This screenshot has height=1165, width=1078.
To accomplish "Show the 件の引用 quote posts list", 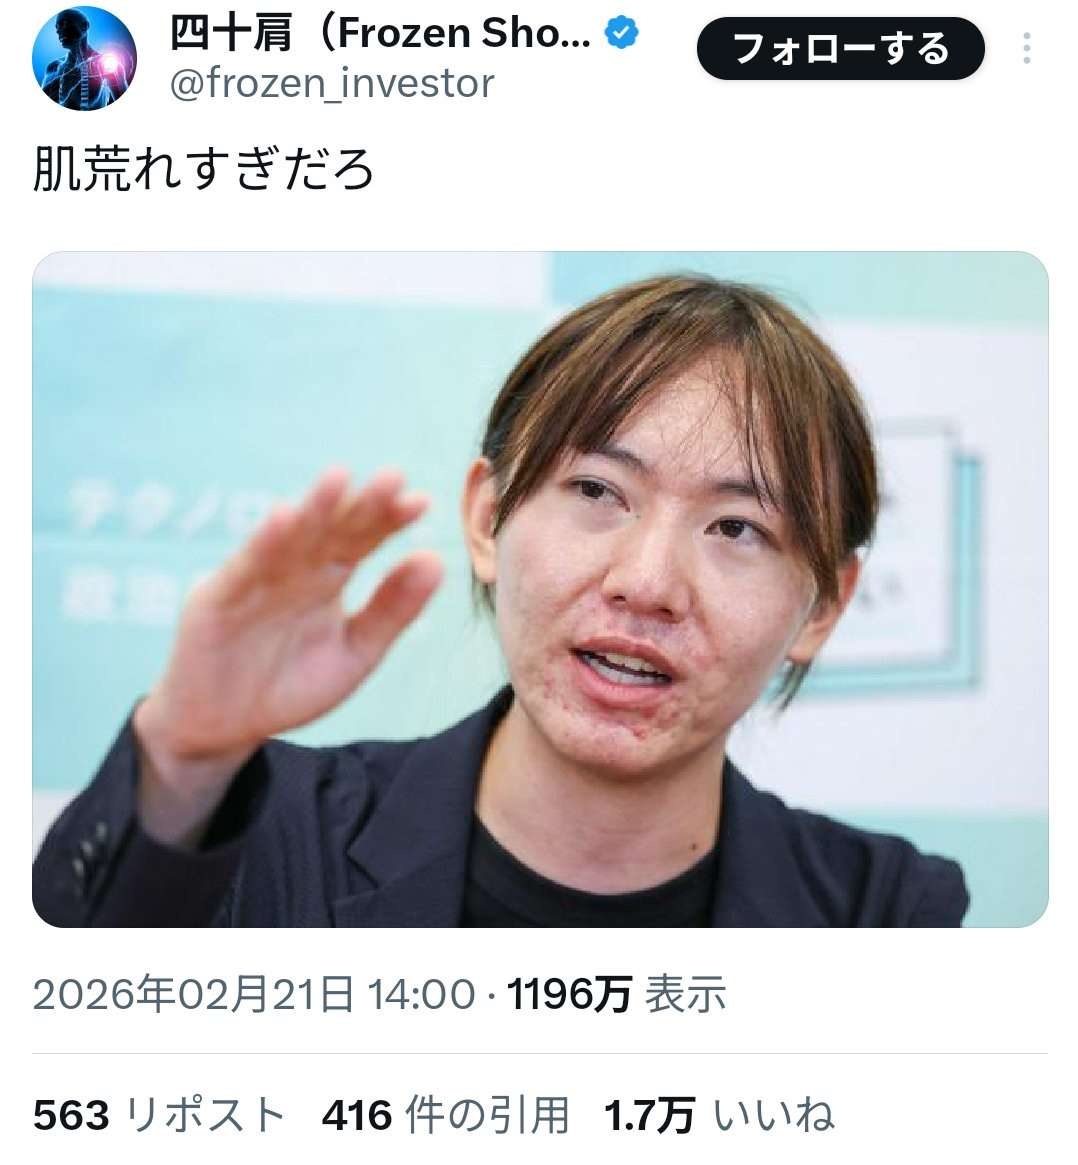I will point(487,1116).
